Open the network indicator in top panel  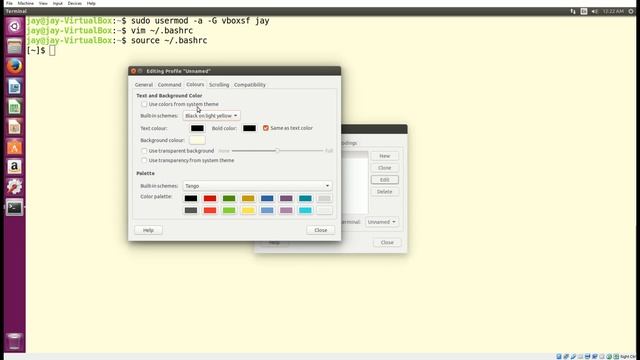(573, 11)
